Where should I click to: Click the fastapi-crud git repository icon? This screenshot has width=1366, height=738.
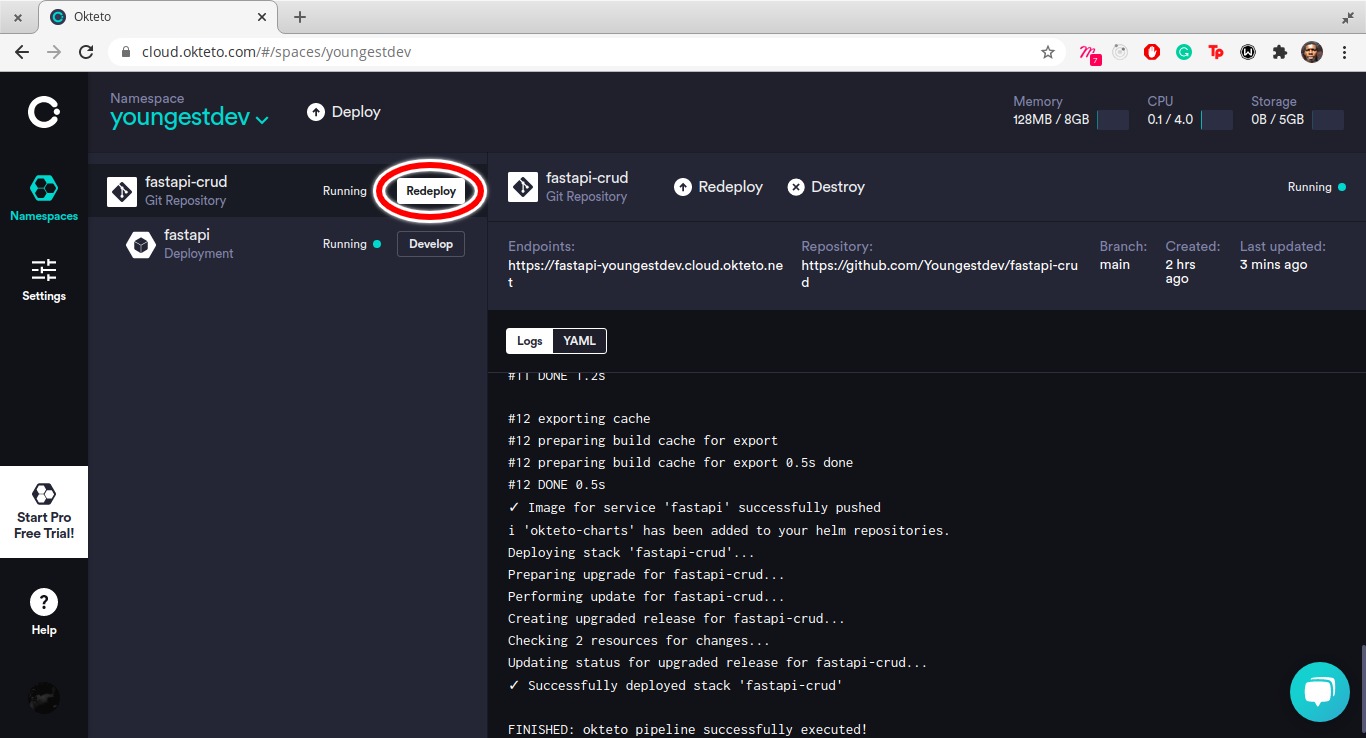[x=122, y=191]
